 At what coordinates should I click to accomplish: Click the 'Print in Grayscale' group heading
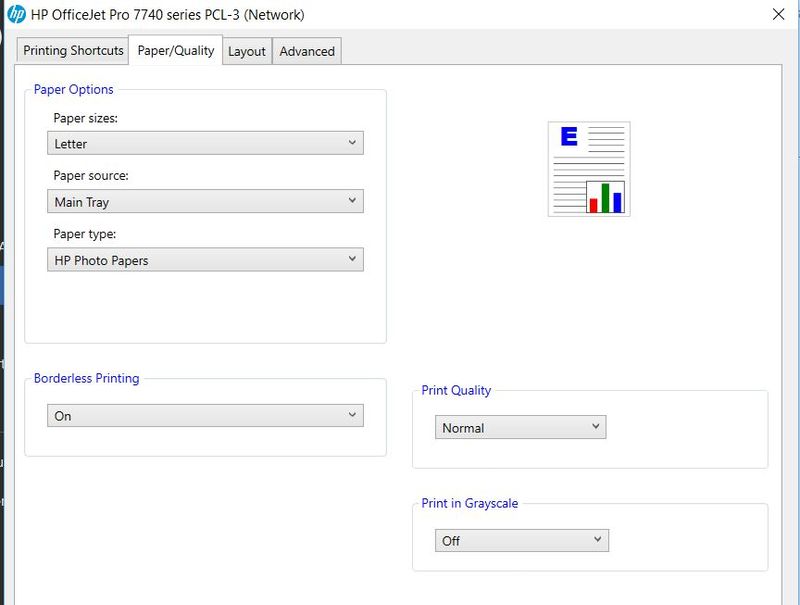click(469, 503)
